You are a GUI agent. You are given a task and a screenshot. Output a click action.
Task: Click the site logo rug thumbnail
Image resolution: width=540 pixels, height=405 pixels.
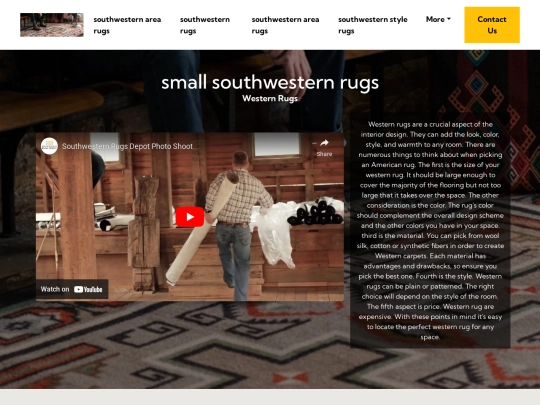[52, 25]
